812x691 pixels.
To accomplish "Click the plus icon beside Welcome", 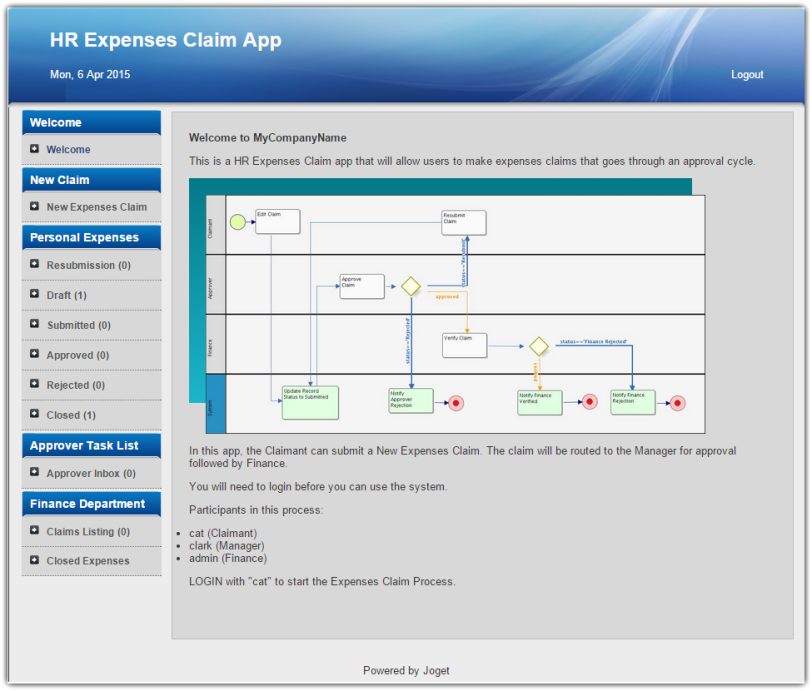I will [x=35, y=149].
